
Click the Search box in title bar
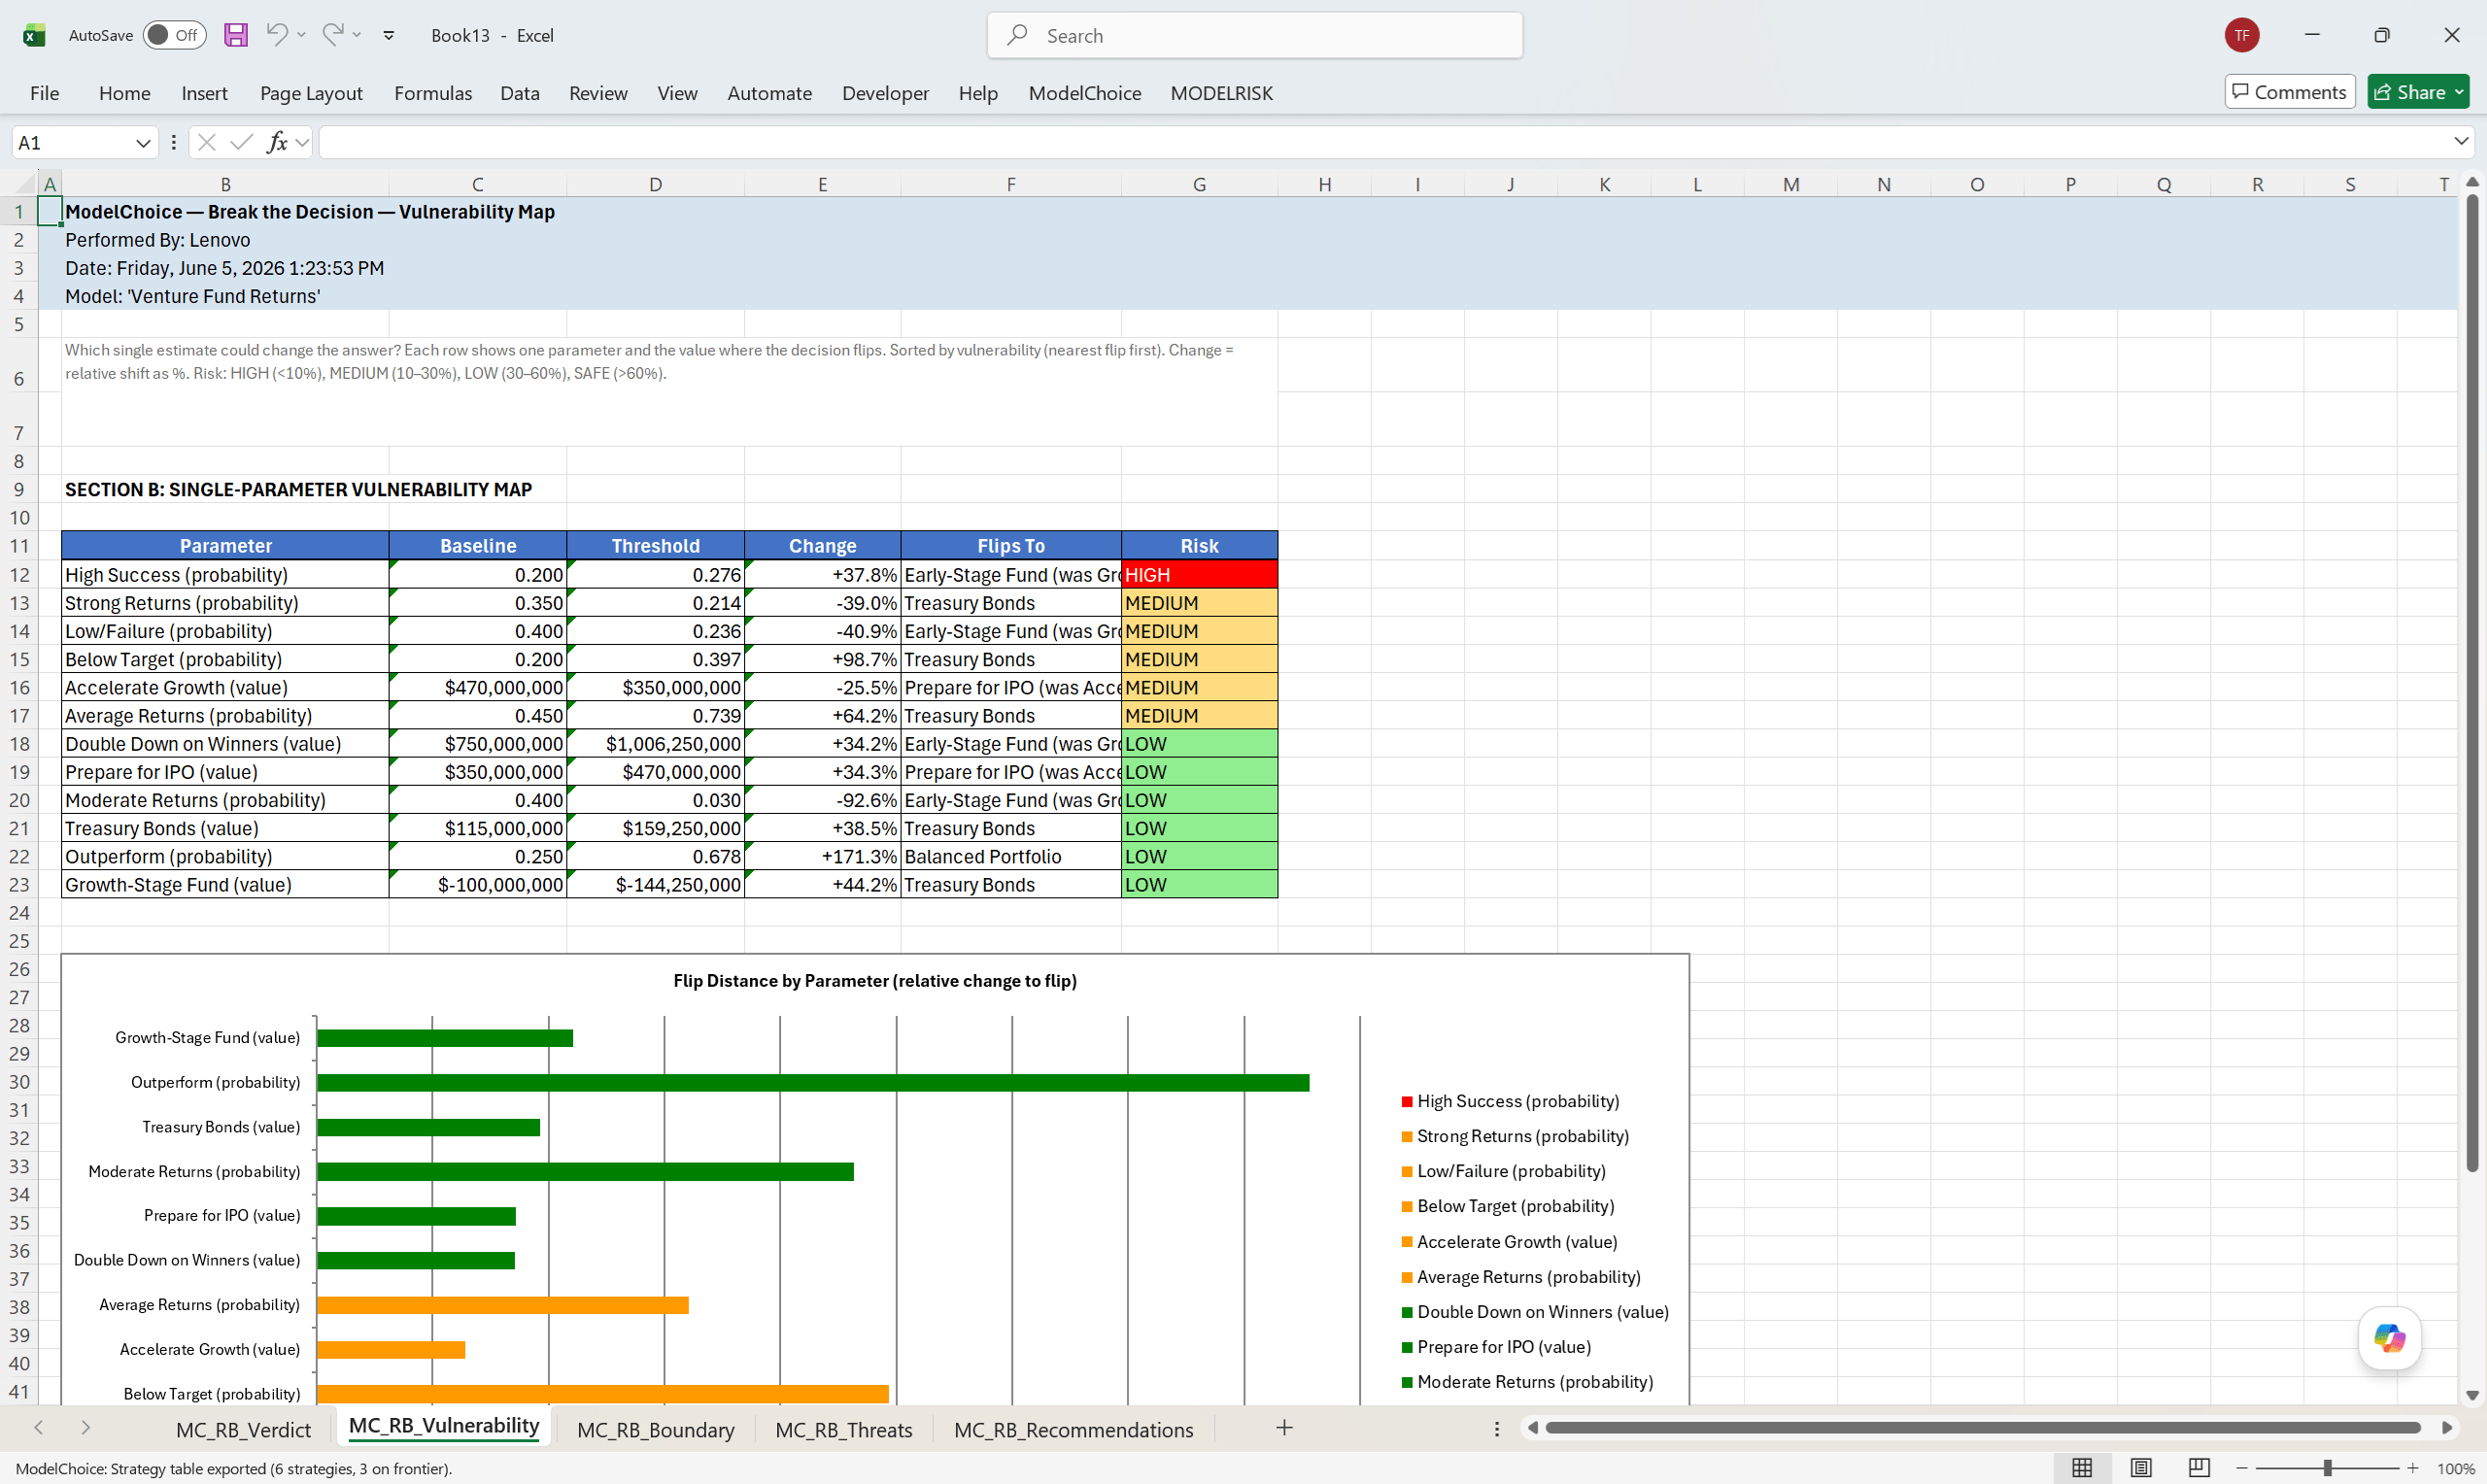(1254, 36)
